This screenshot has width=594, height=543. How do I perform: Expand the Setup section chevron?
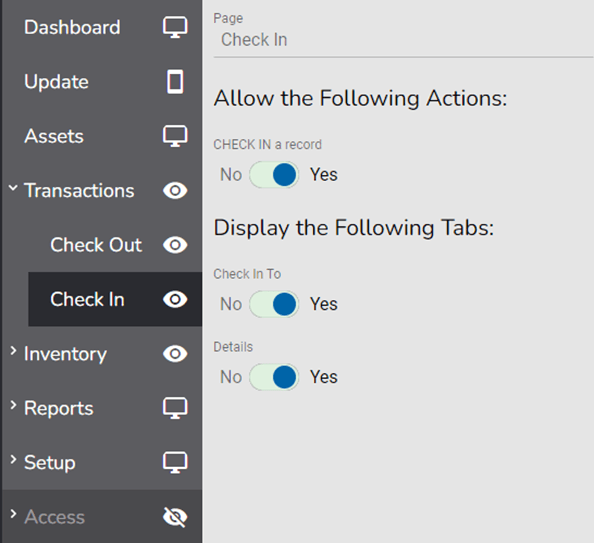click(13, 460)
